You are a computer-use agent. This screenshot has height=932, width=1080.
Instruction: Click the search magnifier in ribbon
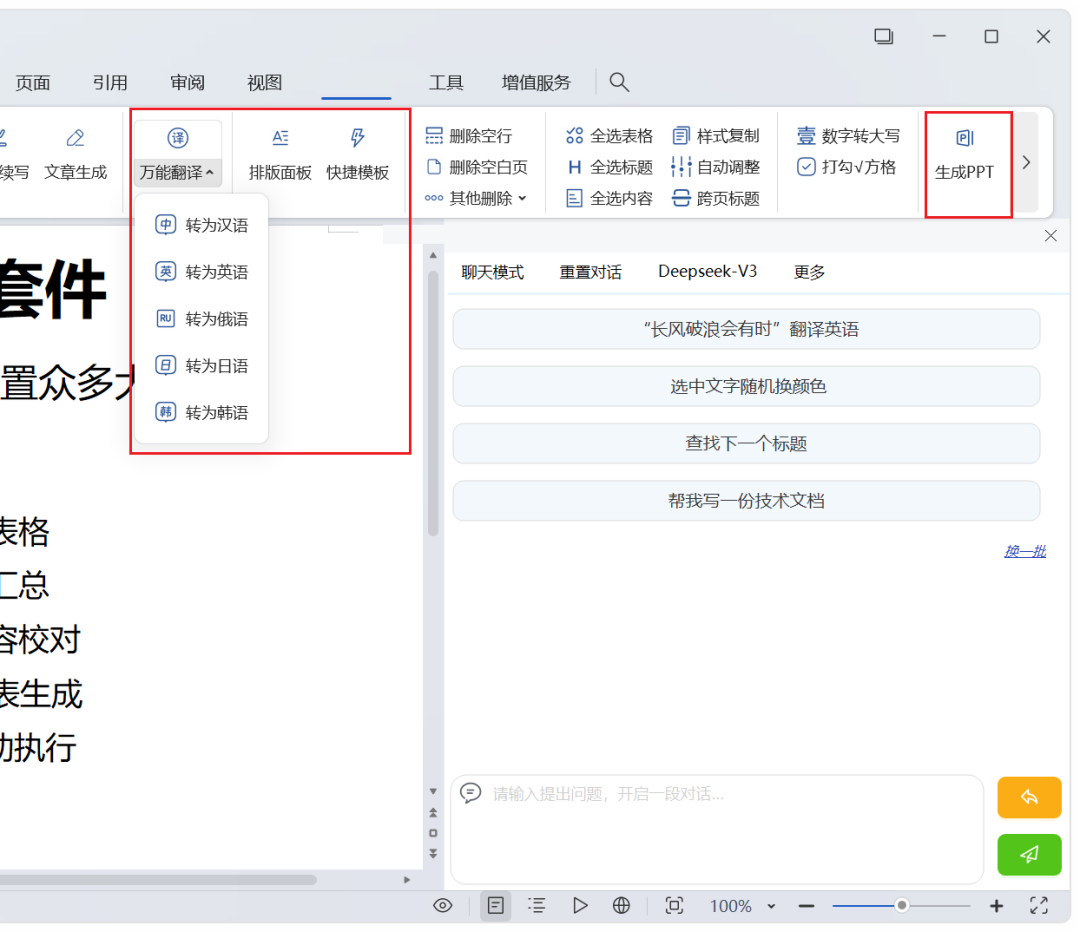[x=619, y=83]
